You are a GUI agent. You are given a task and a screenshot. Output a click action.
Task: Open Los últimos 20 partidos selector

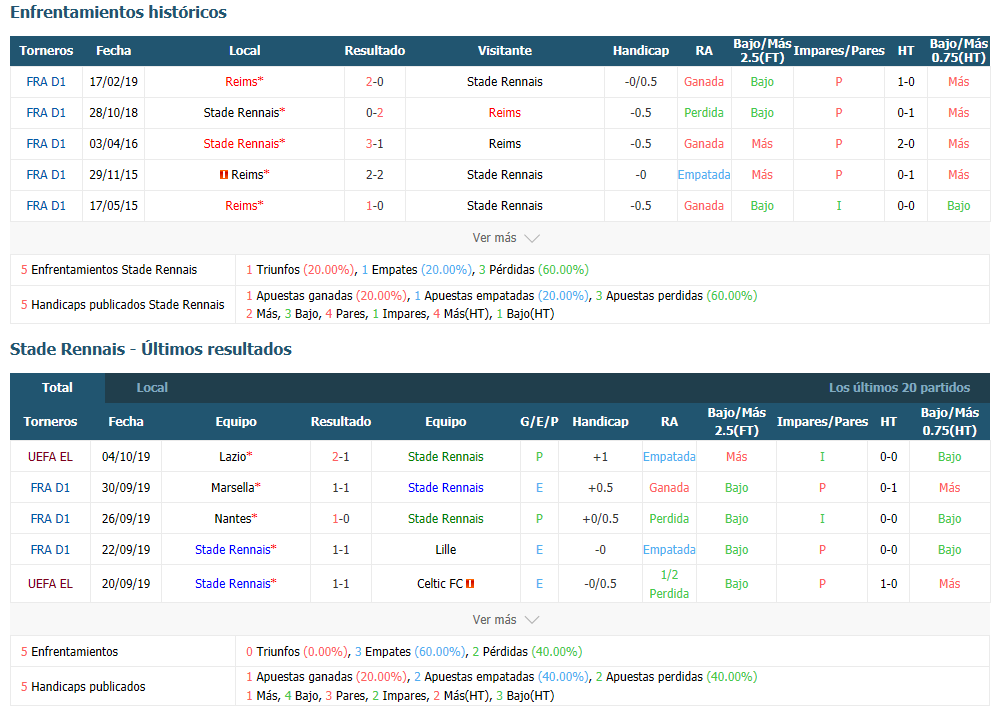(x=899, y=388)
